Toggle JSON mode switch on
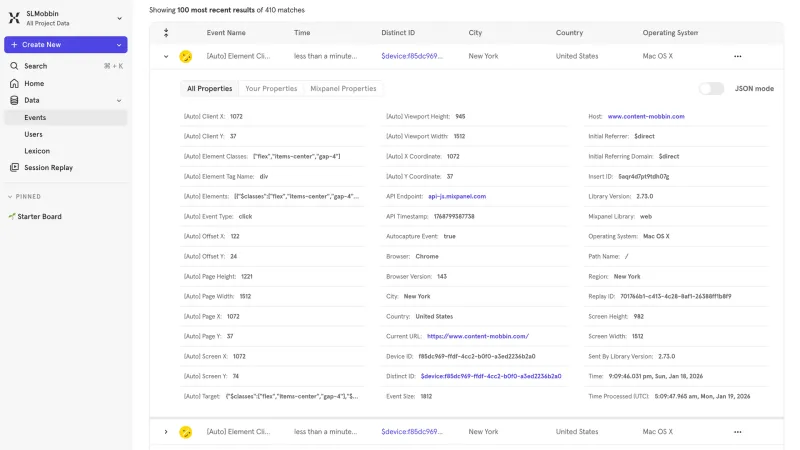800x450 pixels. (x=711, y=88)
